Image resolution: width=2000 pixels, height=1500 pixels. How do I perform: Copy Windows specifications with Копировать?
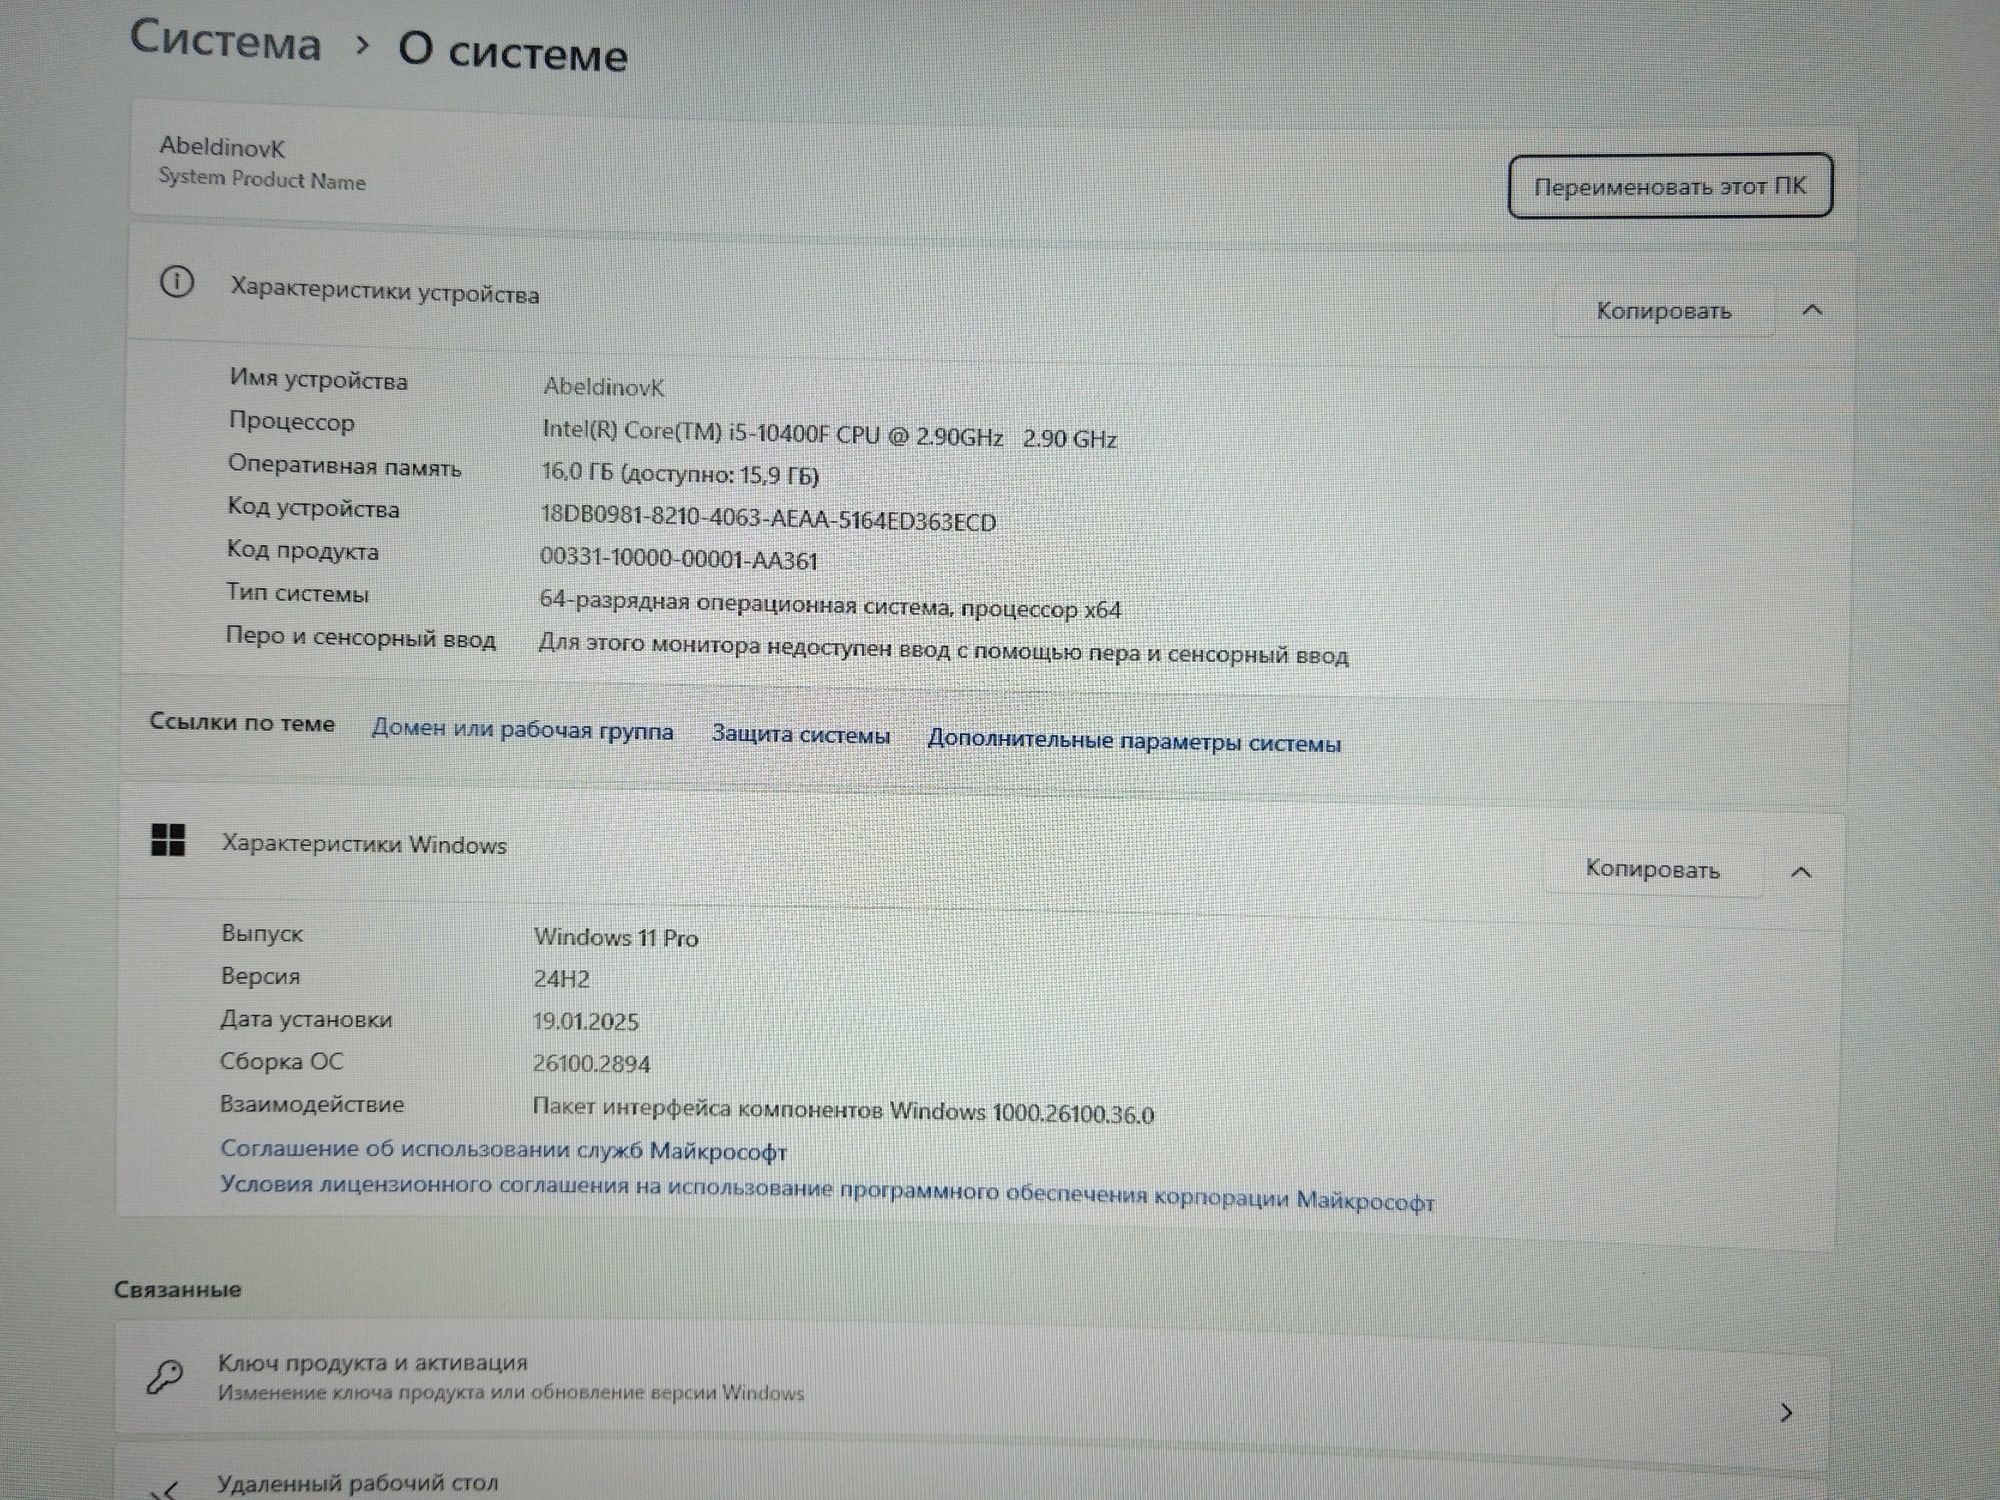tap(1652, 869)
